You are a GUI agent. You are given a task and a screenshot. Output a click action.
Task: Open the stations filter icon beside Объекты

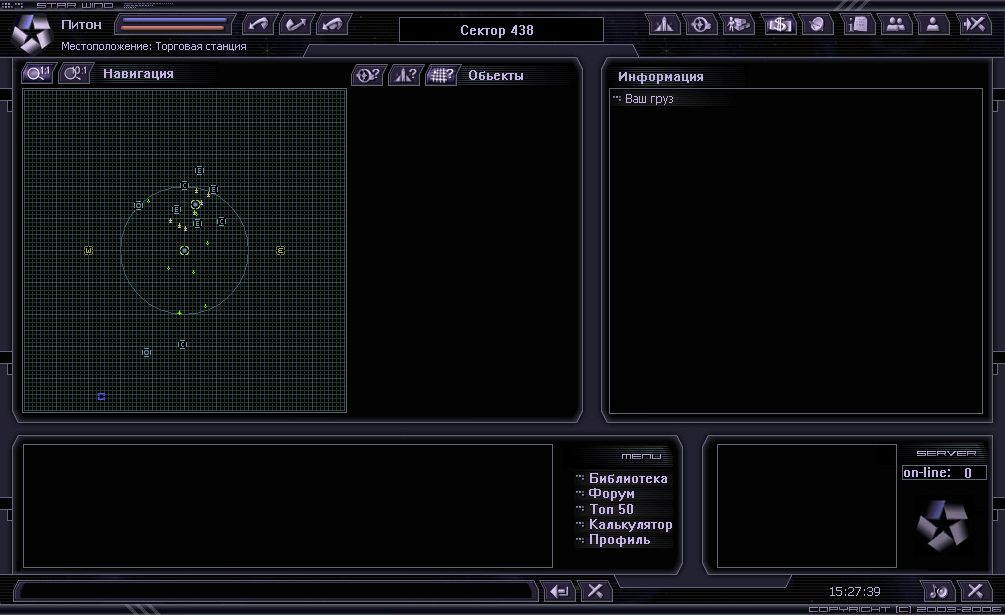tap(369, 75)
